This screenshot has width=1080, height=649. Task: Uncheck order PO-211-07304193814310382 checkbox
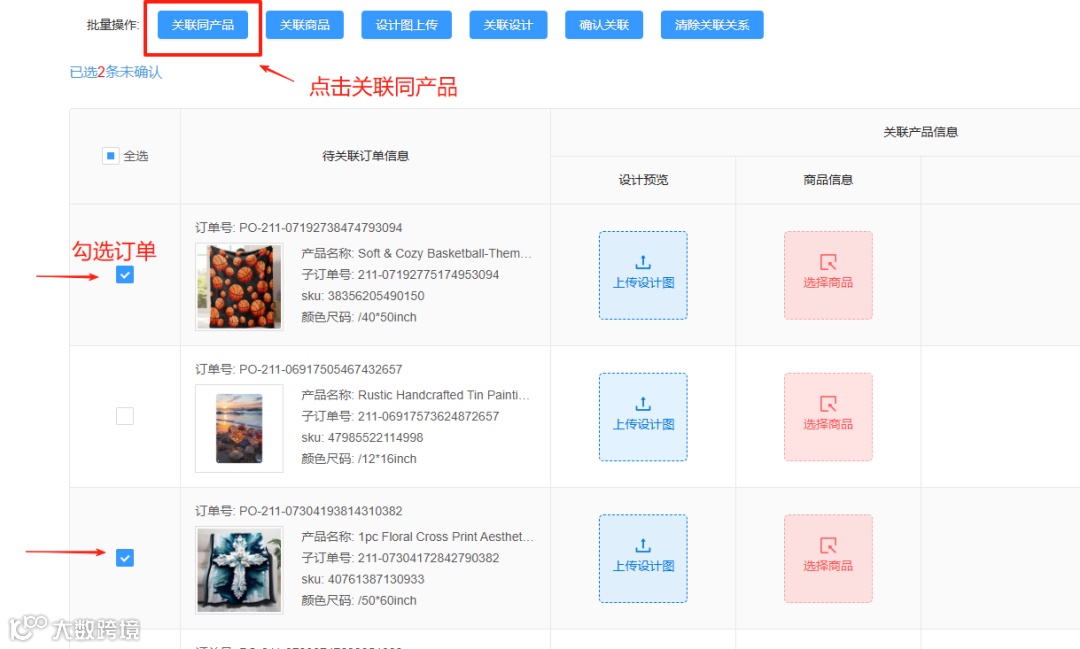click(x=125, y=557)
